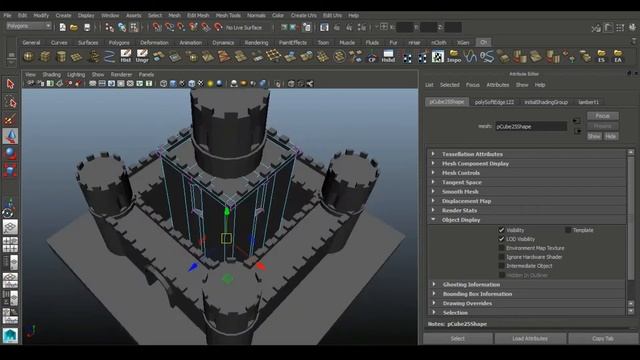Click the Ungr shelf icon

click(x=142, y=56)
